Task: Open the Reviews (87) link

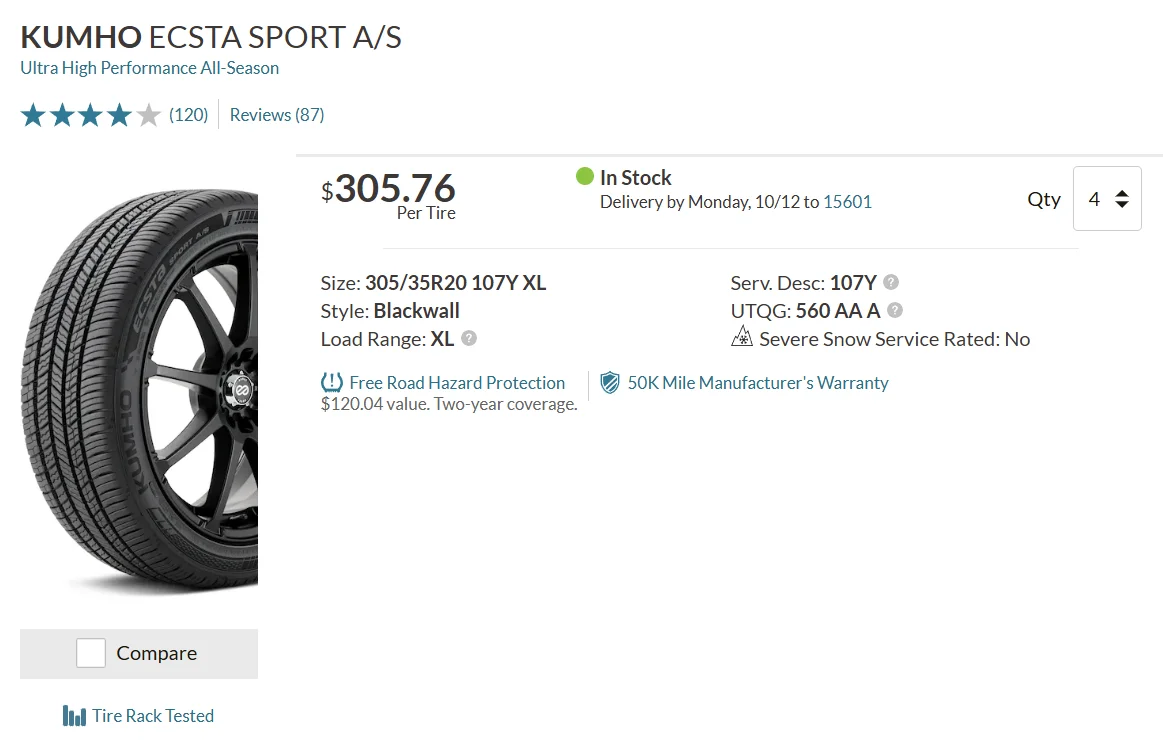Action: [277, 115]
